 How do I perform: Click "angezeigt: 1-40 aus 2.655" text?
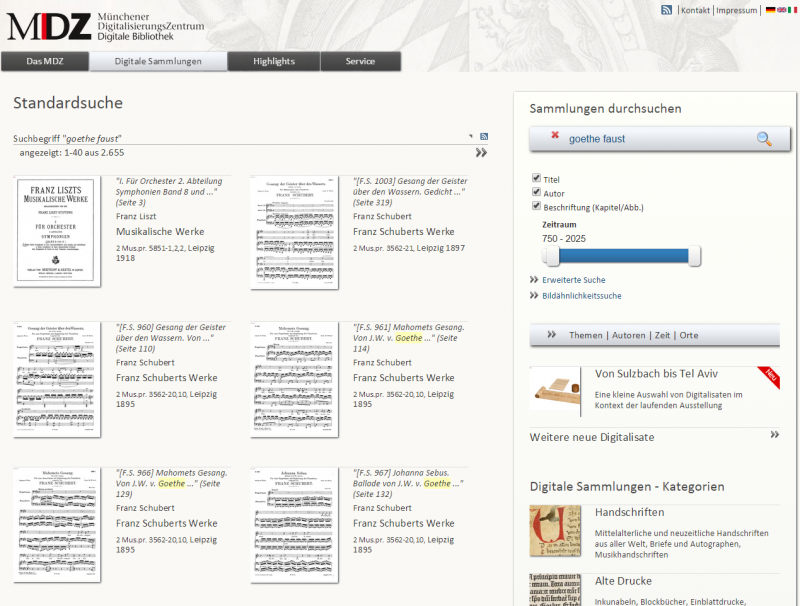point(72,153)
